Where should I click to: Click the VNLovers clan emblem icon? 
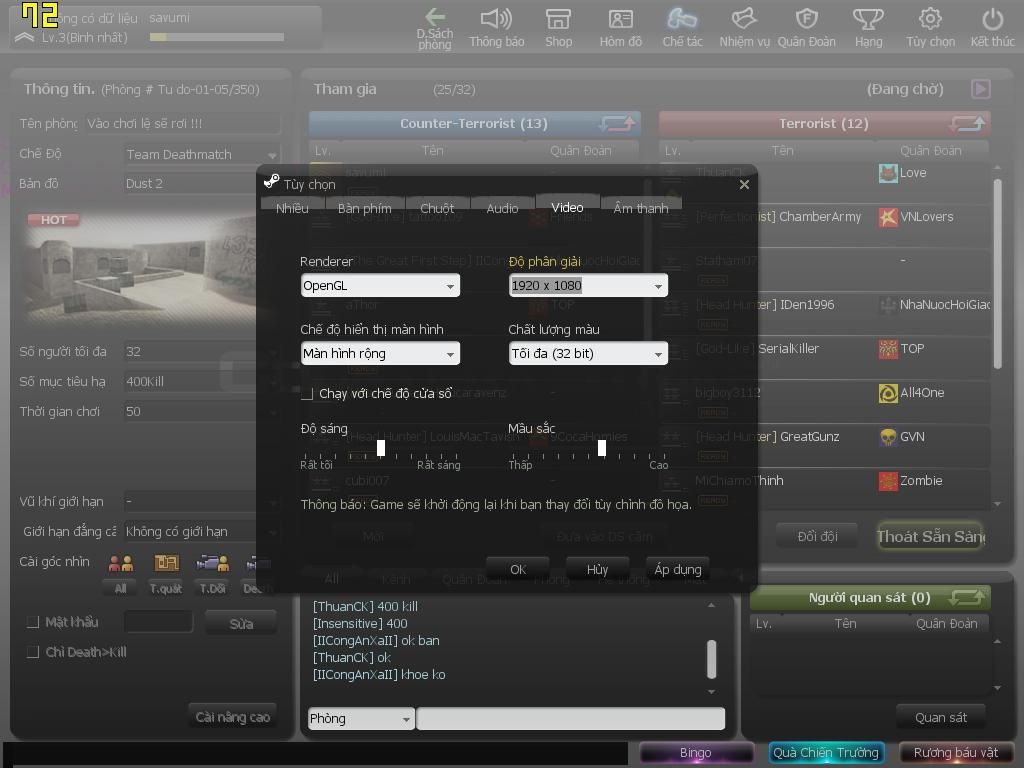[888, 217]
